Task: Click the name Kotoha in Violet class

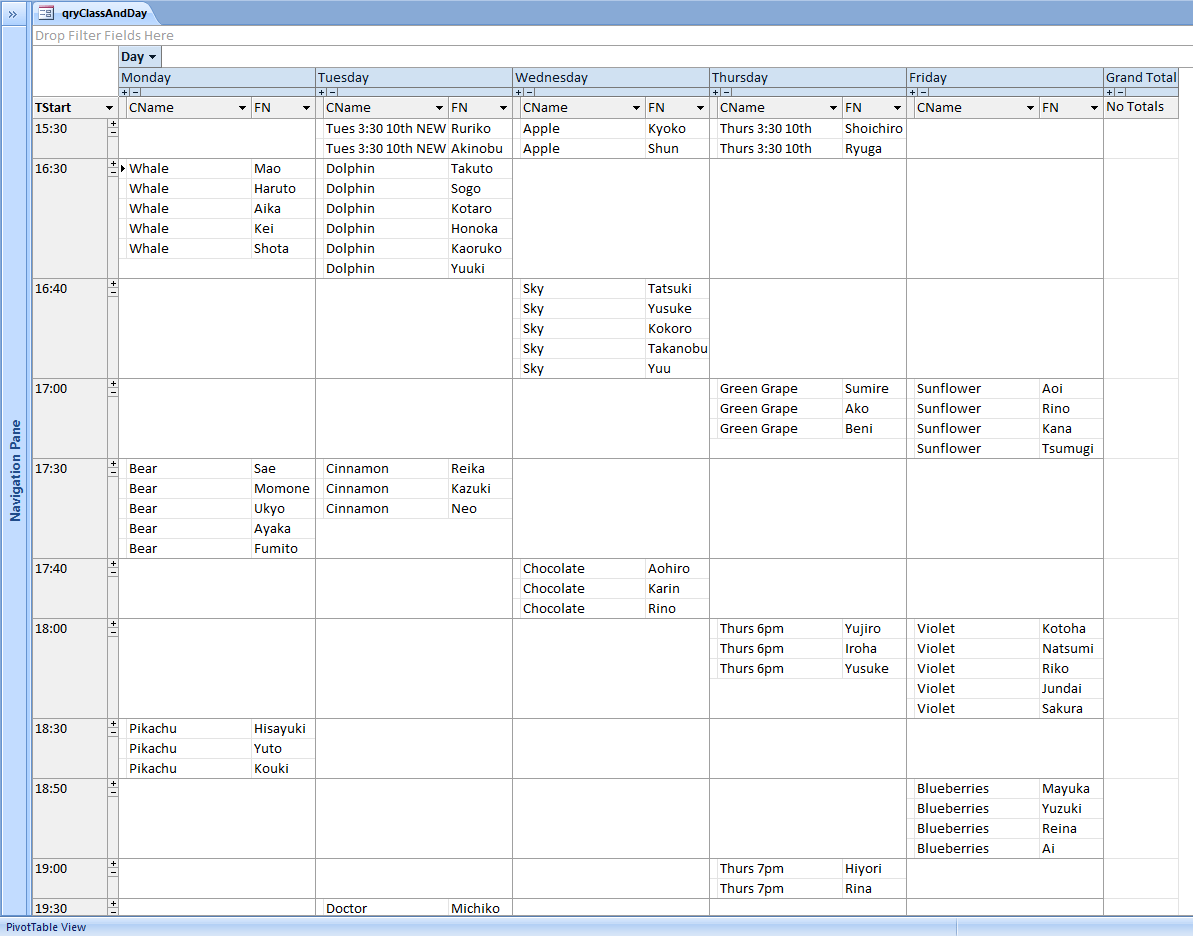Action: click(x=1064, y=629)
